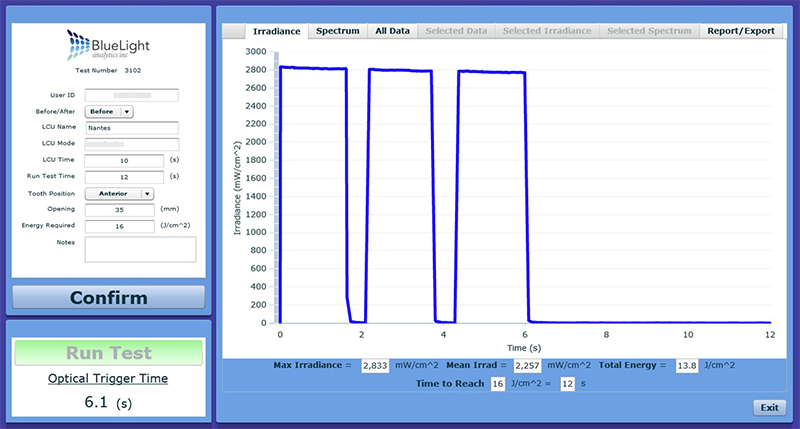Click the BlueLight Analytics logo
This screenshot has width=800, height=429.
coord(108,46)
